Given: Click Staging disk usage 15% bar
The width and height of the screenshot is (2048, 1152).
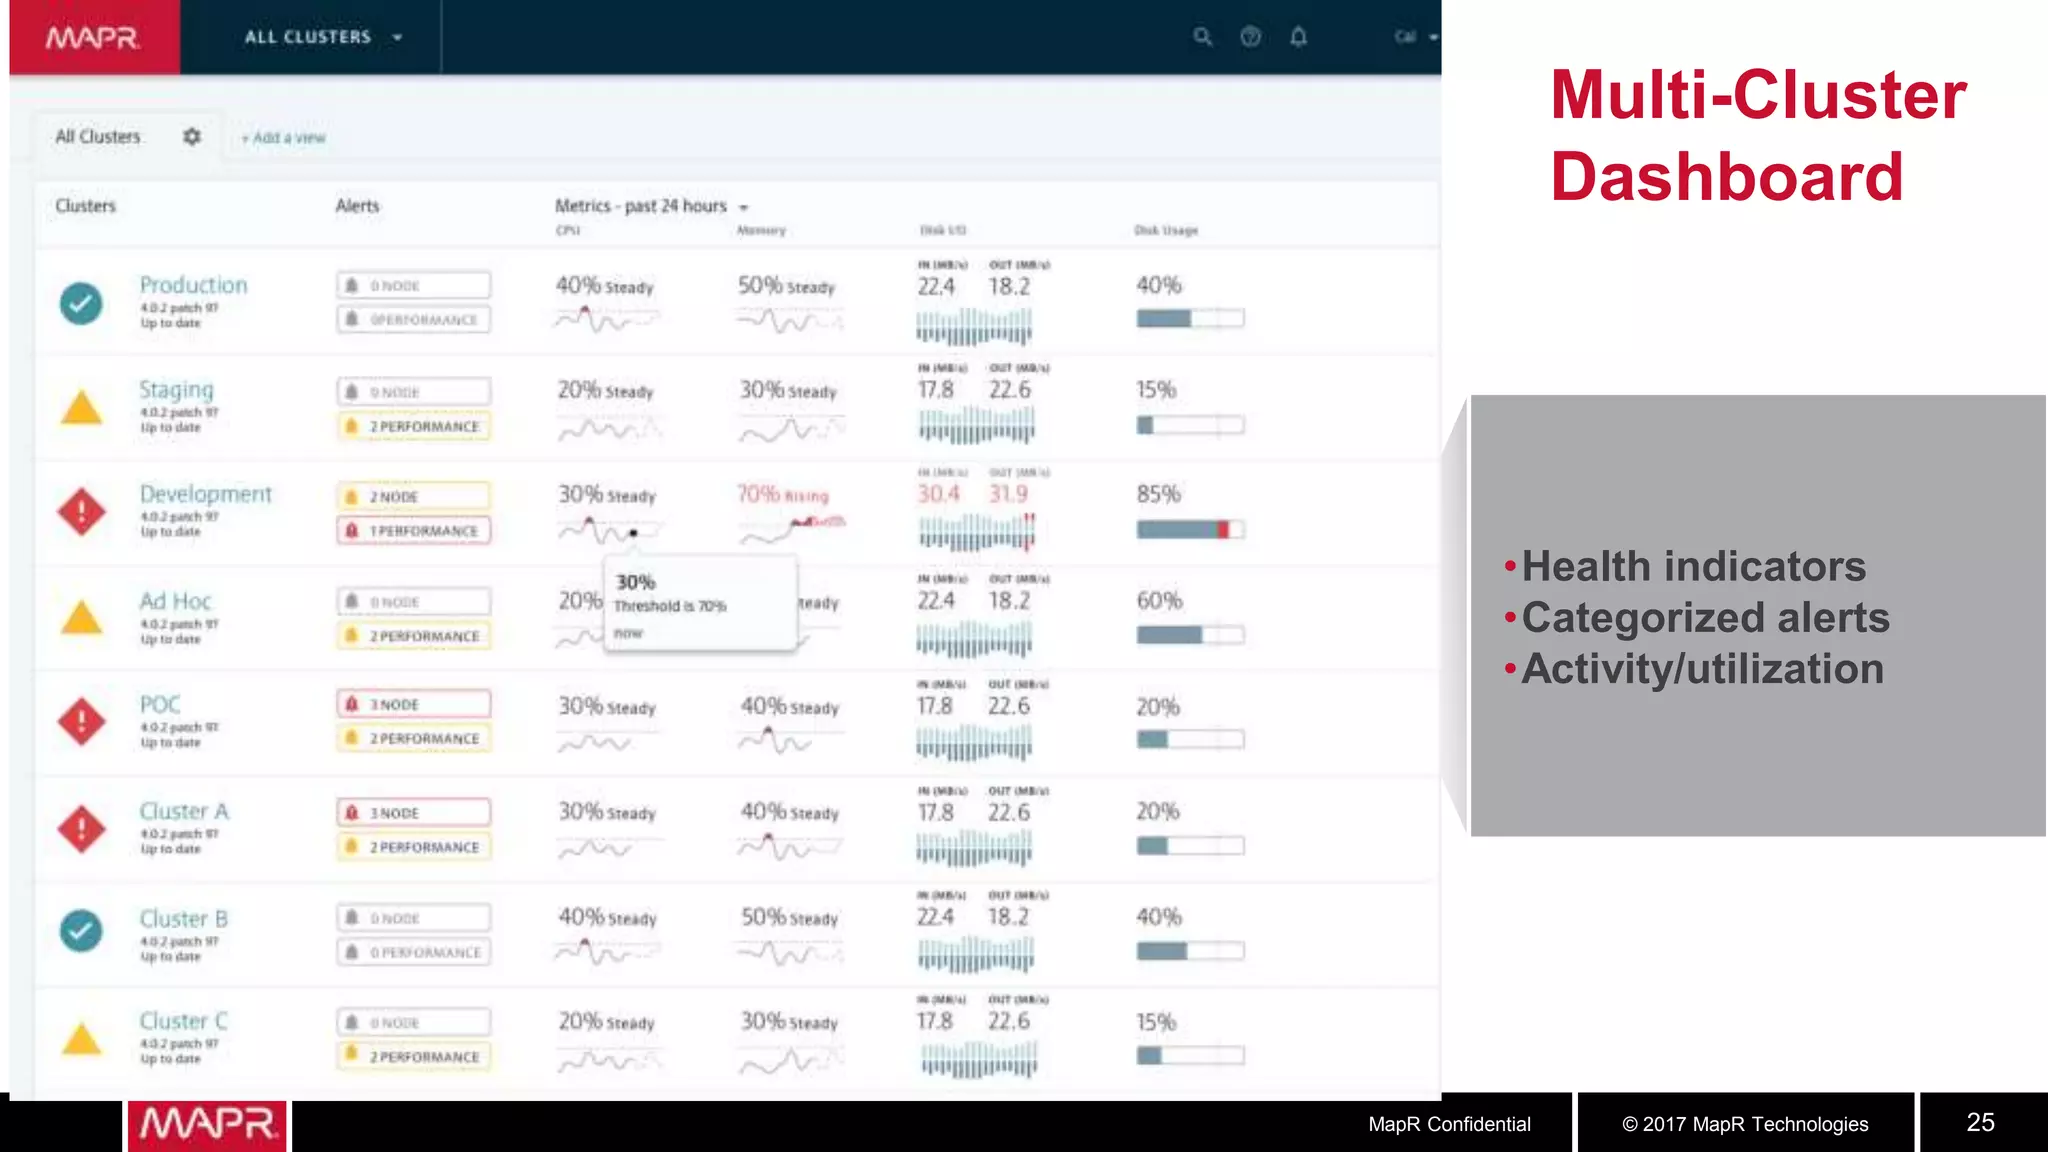Looking at the screenshot, I should pos(1190,426).
